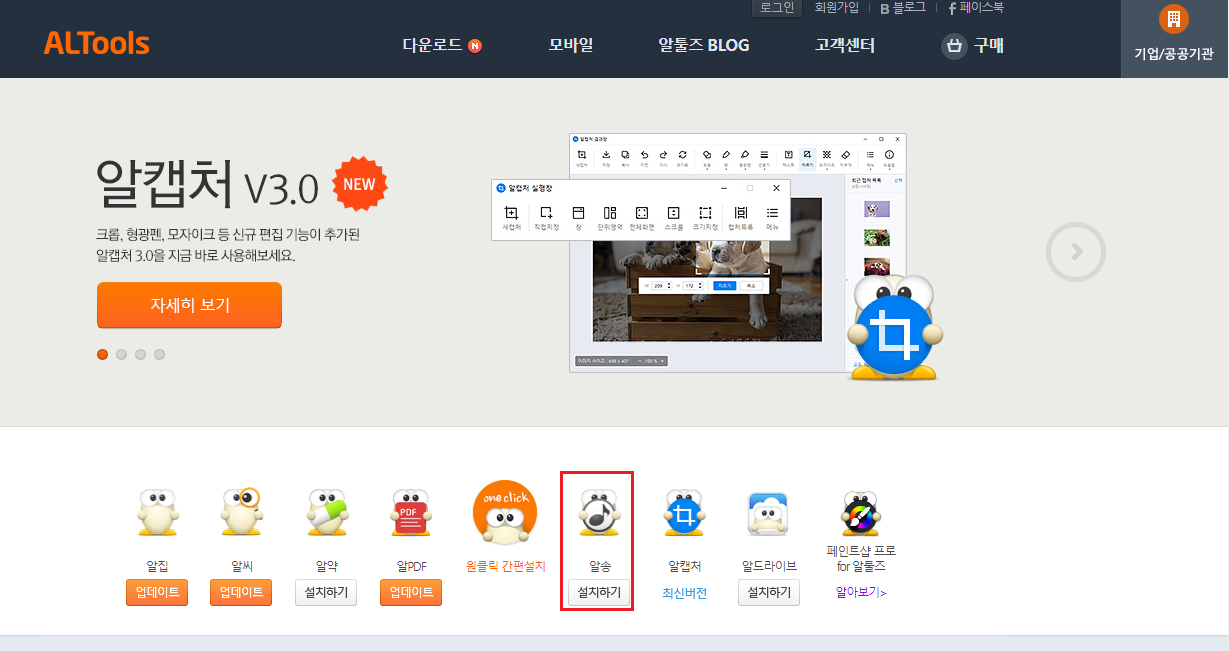Click the 알씨 product icon
1229x651 pixels.
241,512
